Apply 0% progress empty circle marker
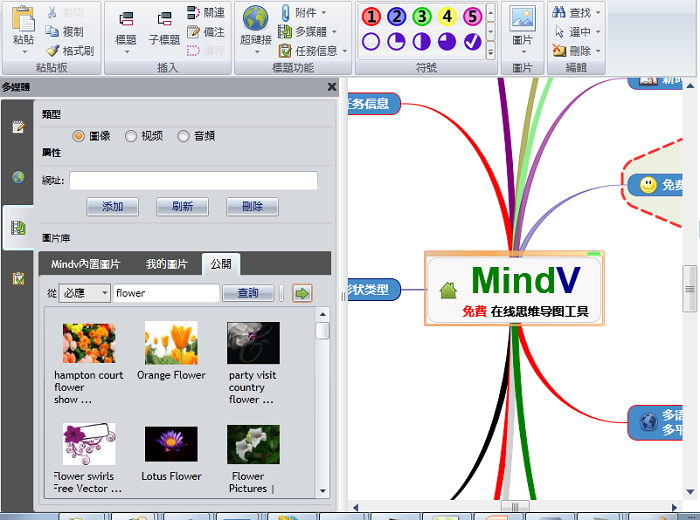The height and width of the screenshot is (520, 700). tap(371, 42)
